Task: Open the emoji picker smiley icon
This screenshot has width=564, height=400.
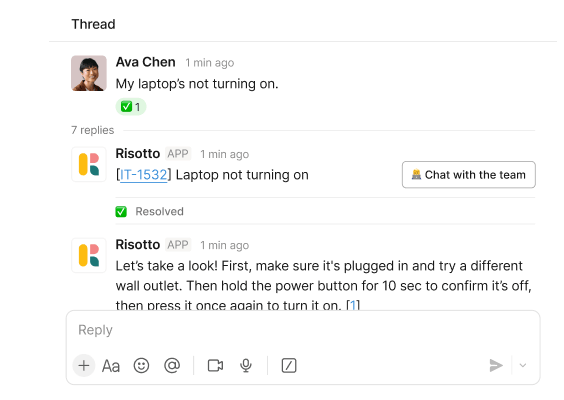Action: pyautogui.click(x=141, y=365)
